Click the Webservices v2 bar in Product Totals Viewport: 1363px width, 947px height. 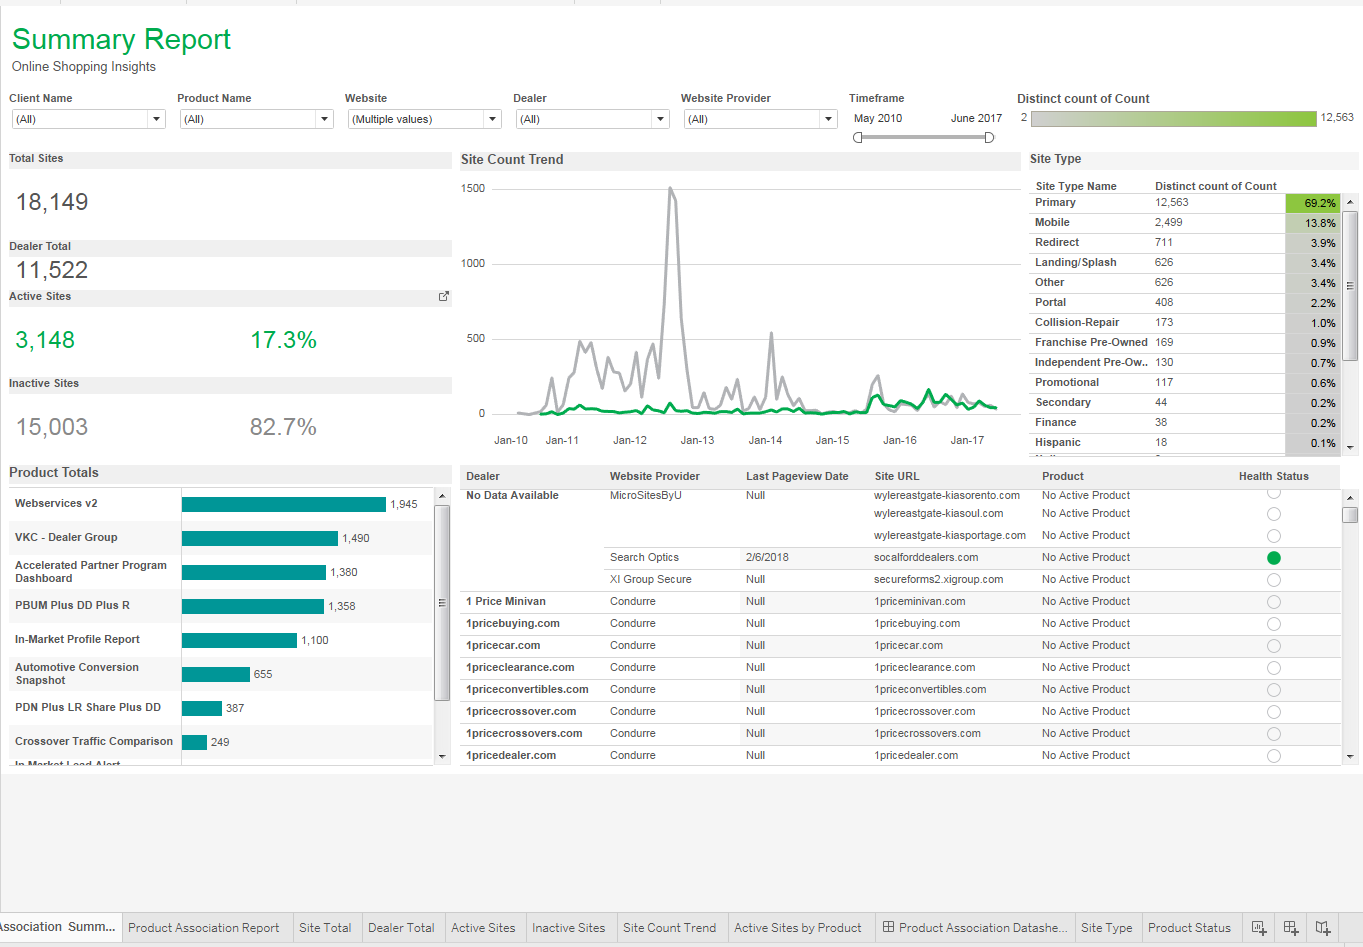[x=284, y=504]
